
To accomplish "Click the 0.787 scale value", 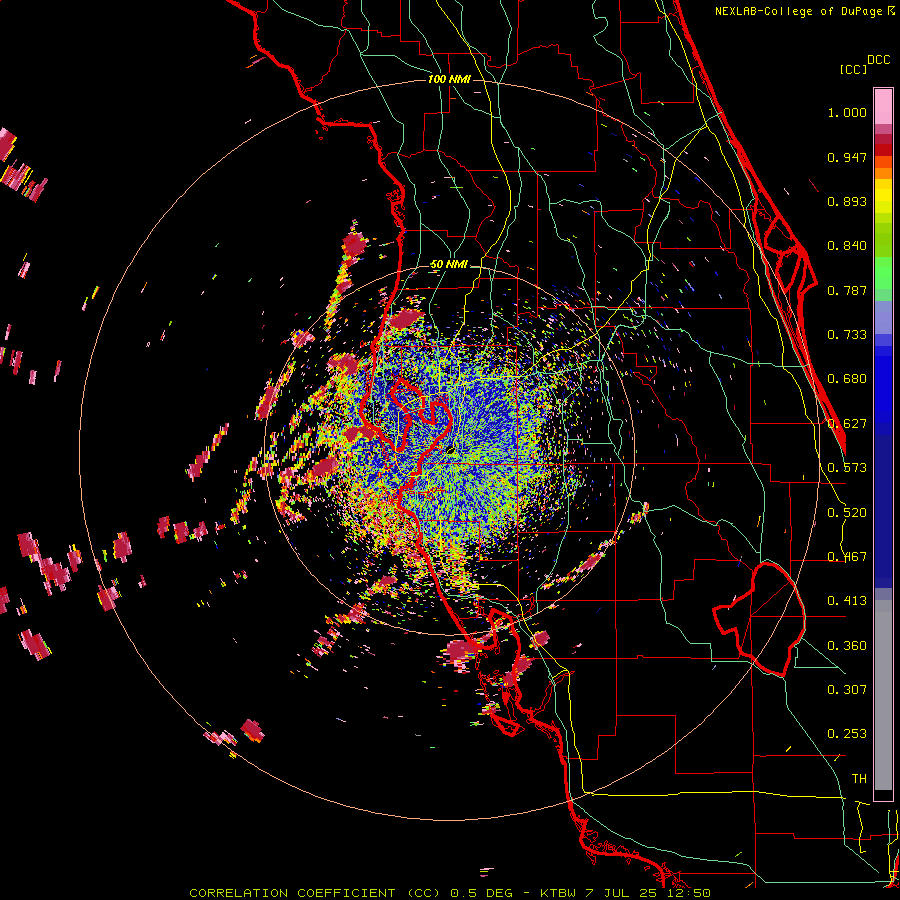I will pos(847,290).
